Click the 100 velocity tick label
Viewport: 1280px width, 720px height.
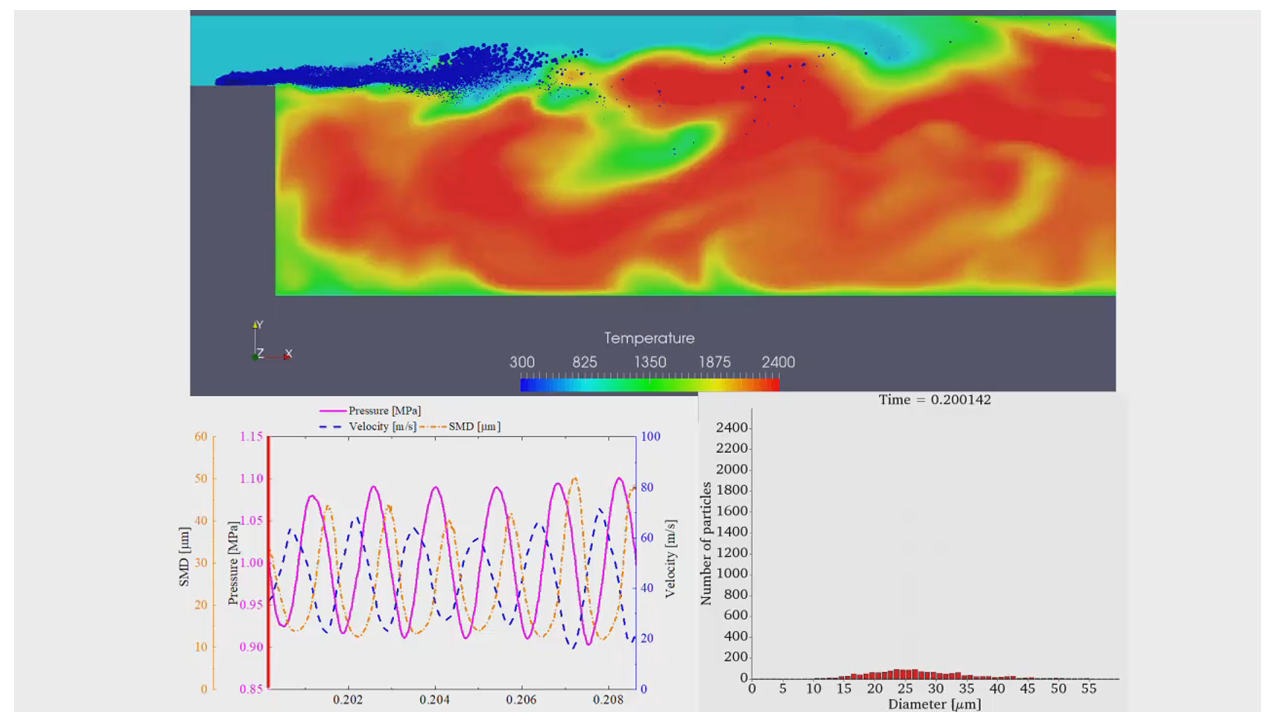[650, 437]
